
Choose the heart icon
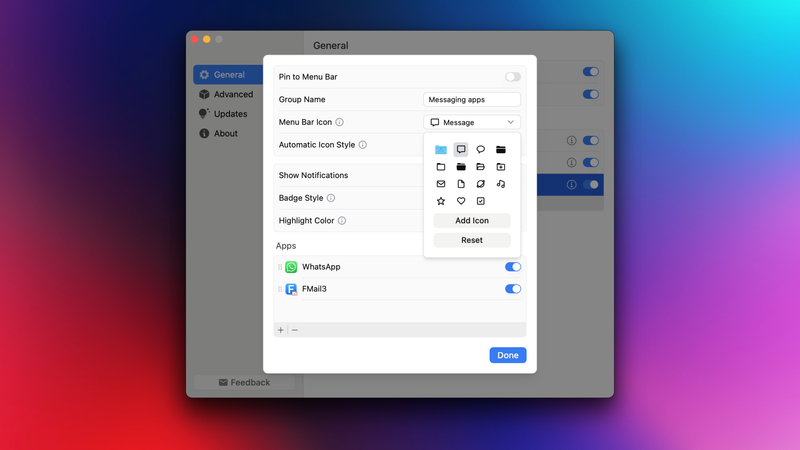click(x=461, y=201)
